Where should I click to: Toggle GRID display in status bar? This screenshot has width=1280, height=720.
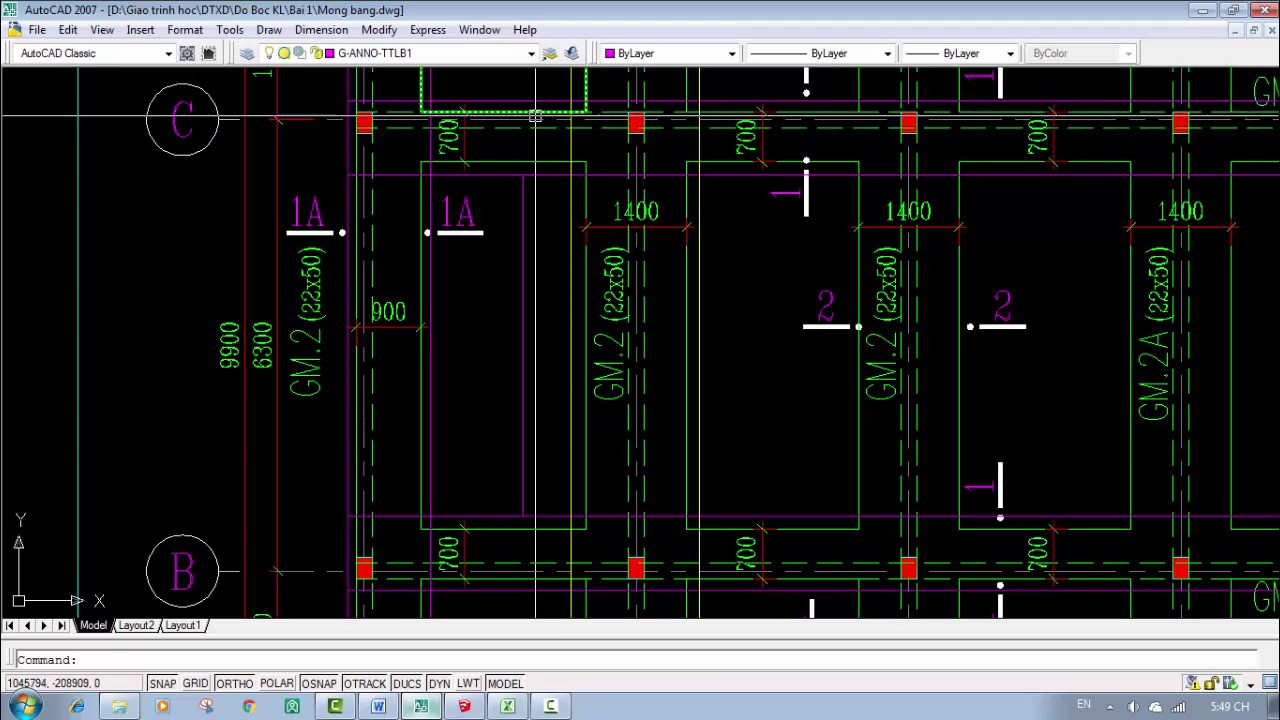click(x=195, y=684)
